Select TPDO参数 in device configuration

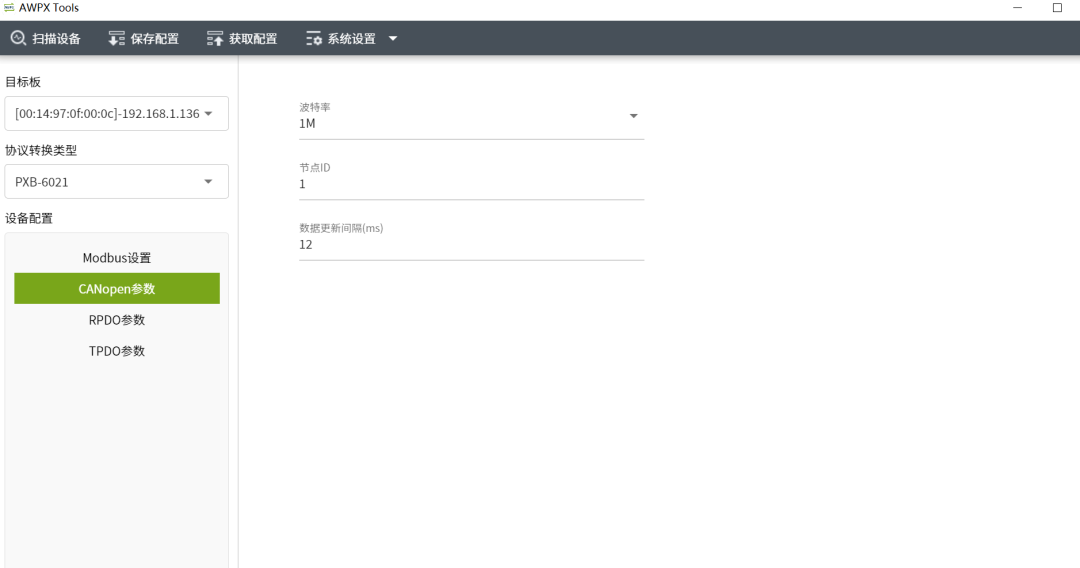coord(116,350)
